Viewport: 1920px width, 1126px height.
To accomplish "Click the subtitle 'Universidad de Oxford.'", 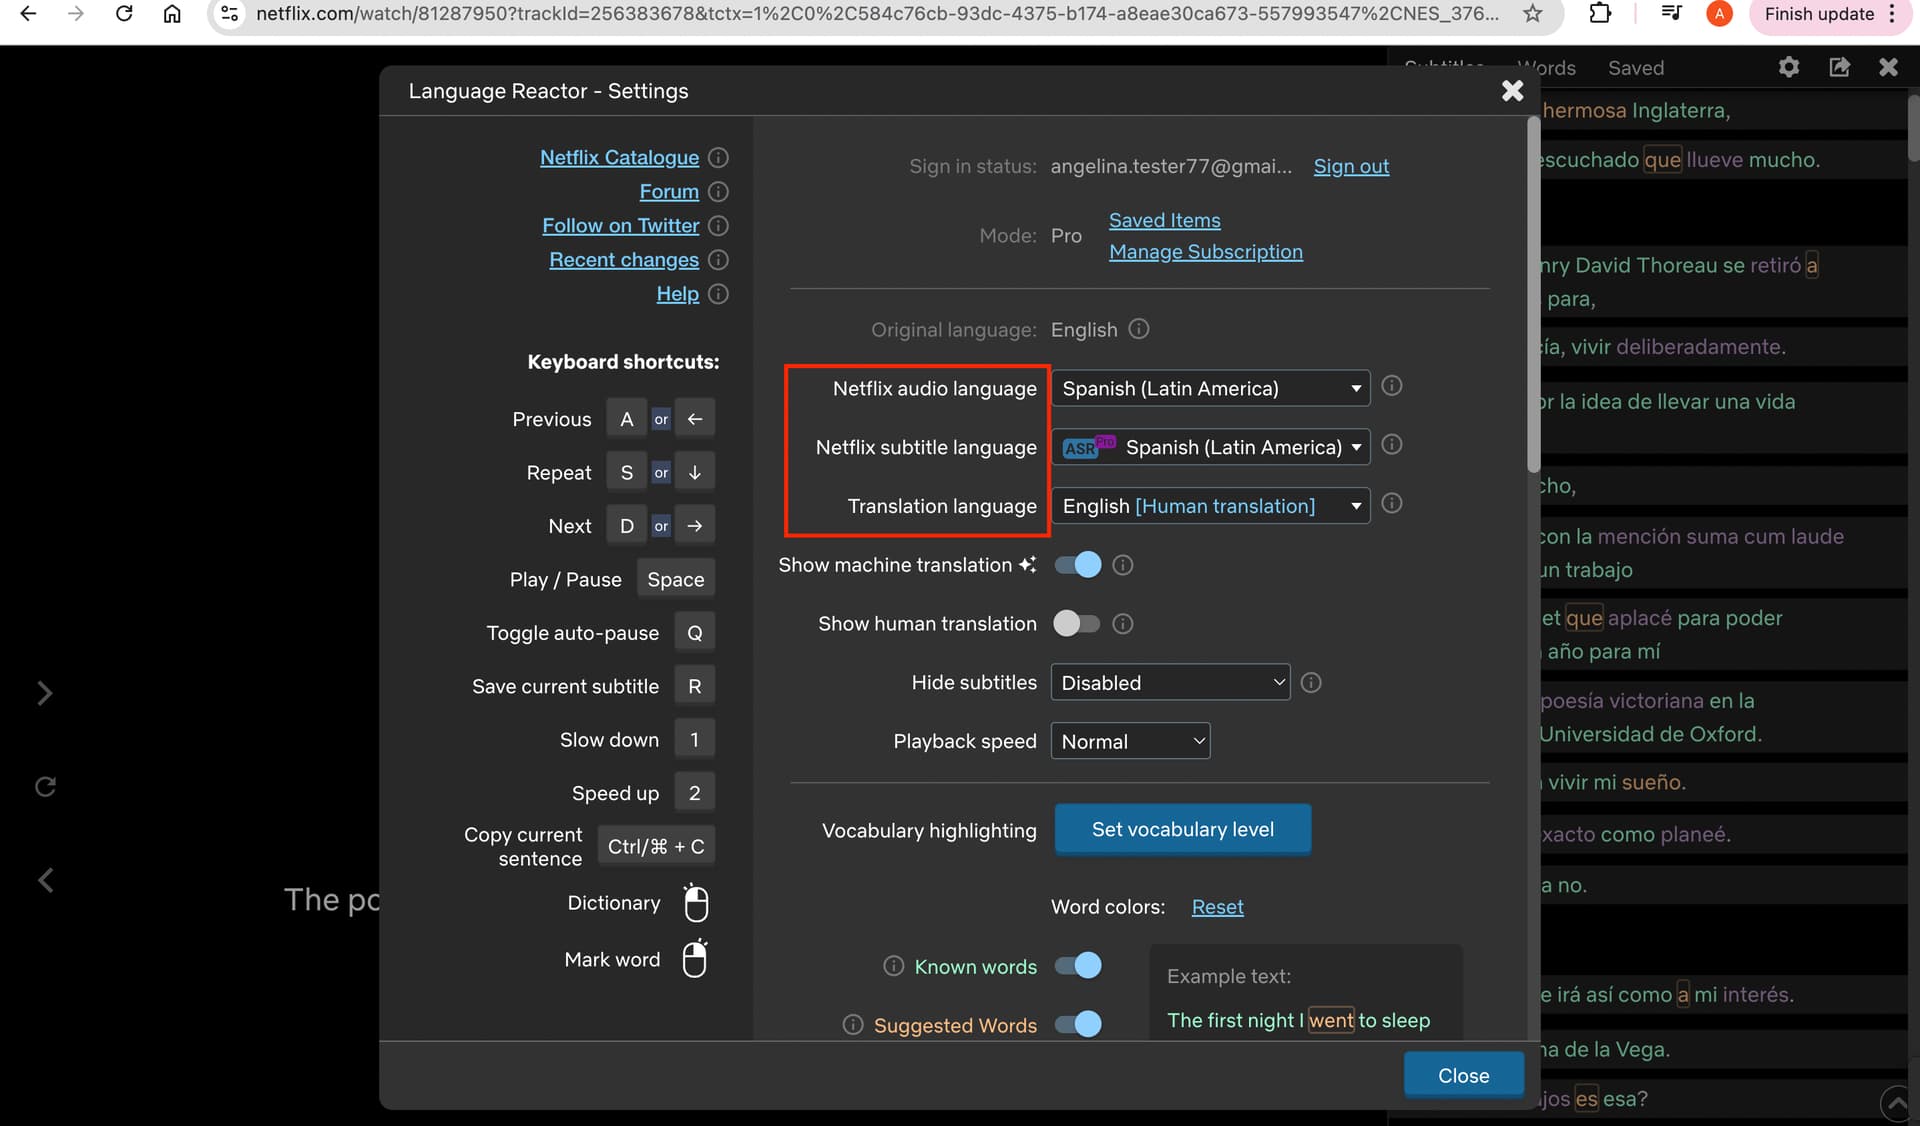I will [1650, 734].
